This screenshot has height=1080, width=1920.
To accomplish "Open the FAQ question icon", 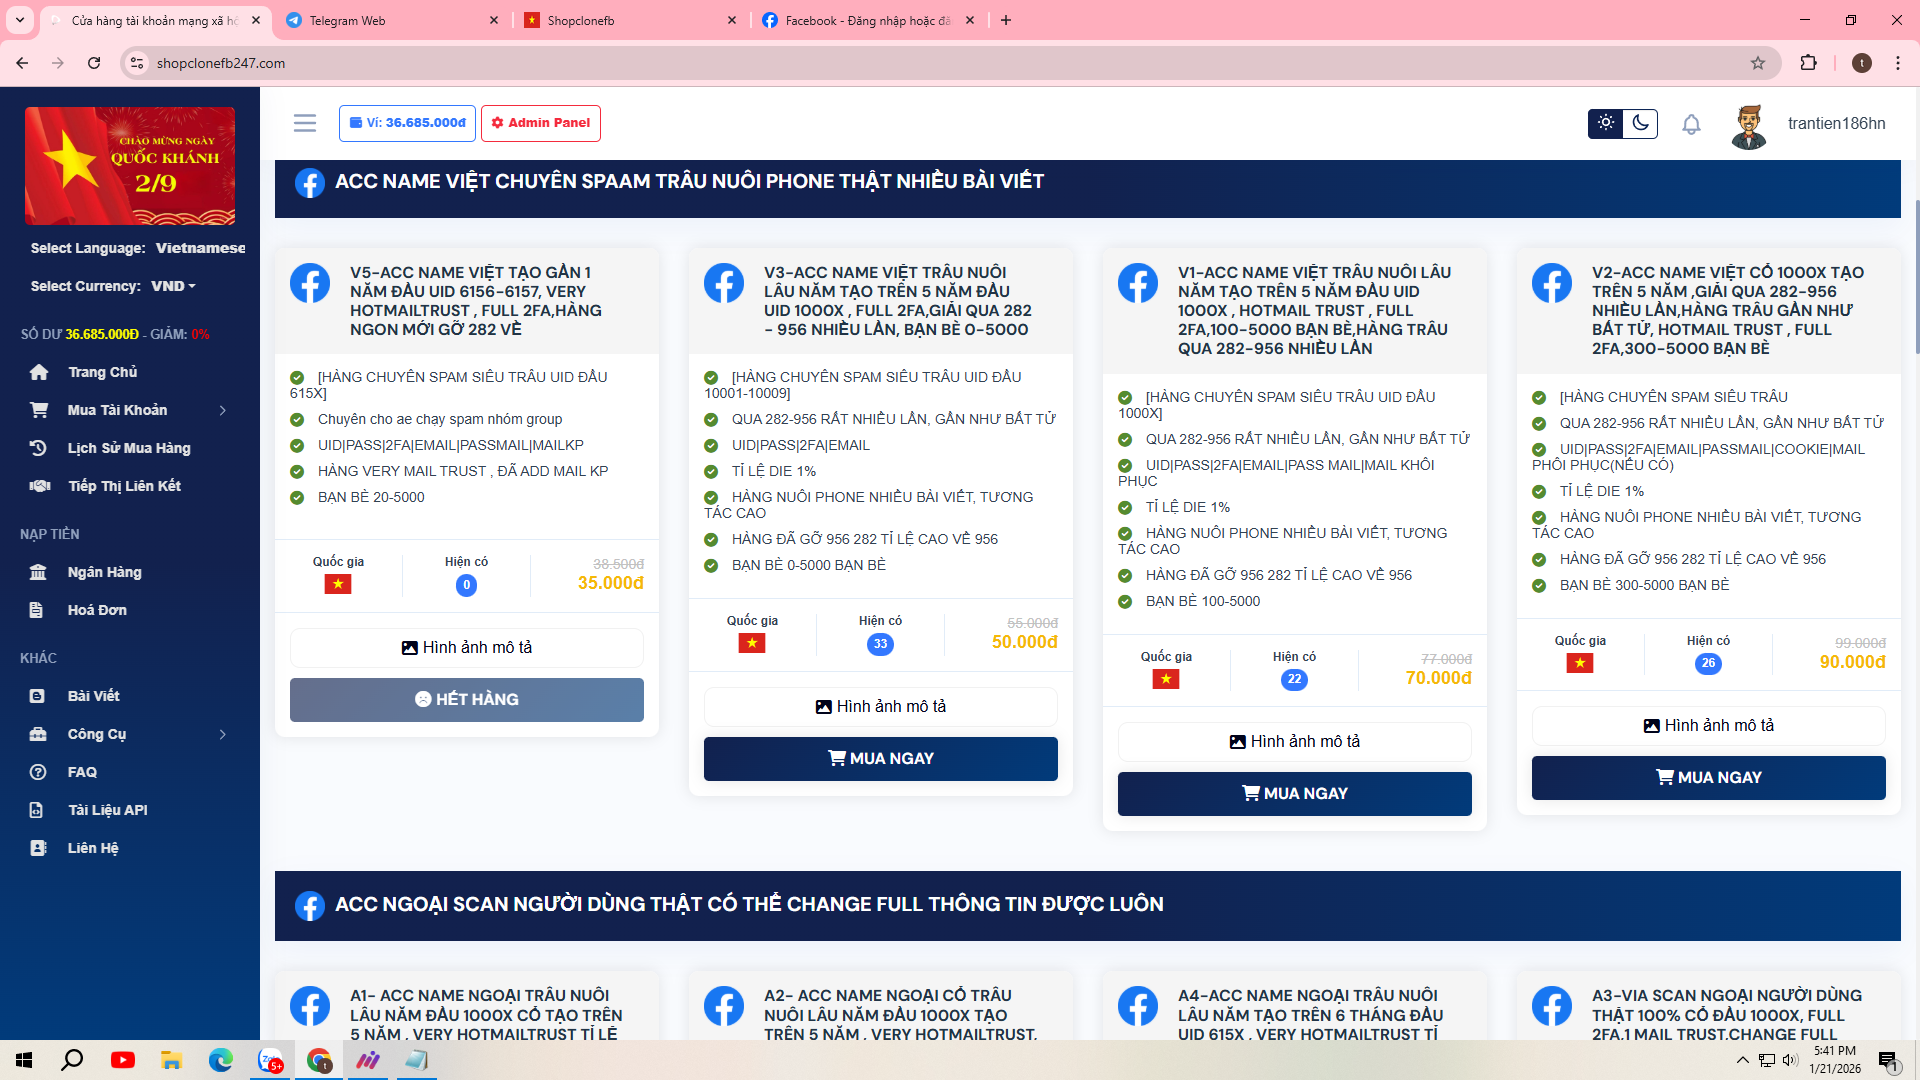I will (39, 772).
